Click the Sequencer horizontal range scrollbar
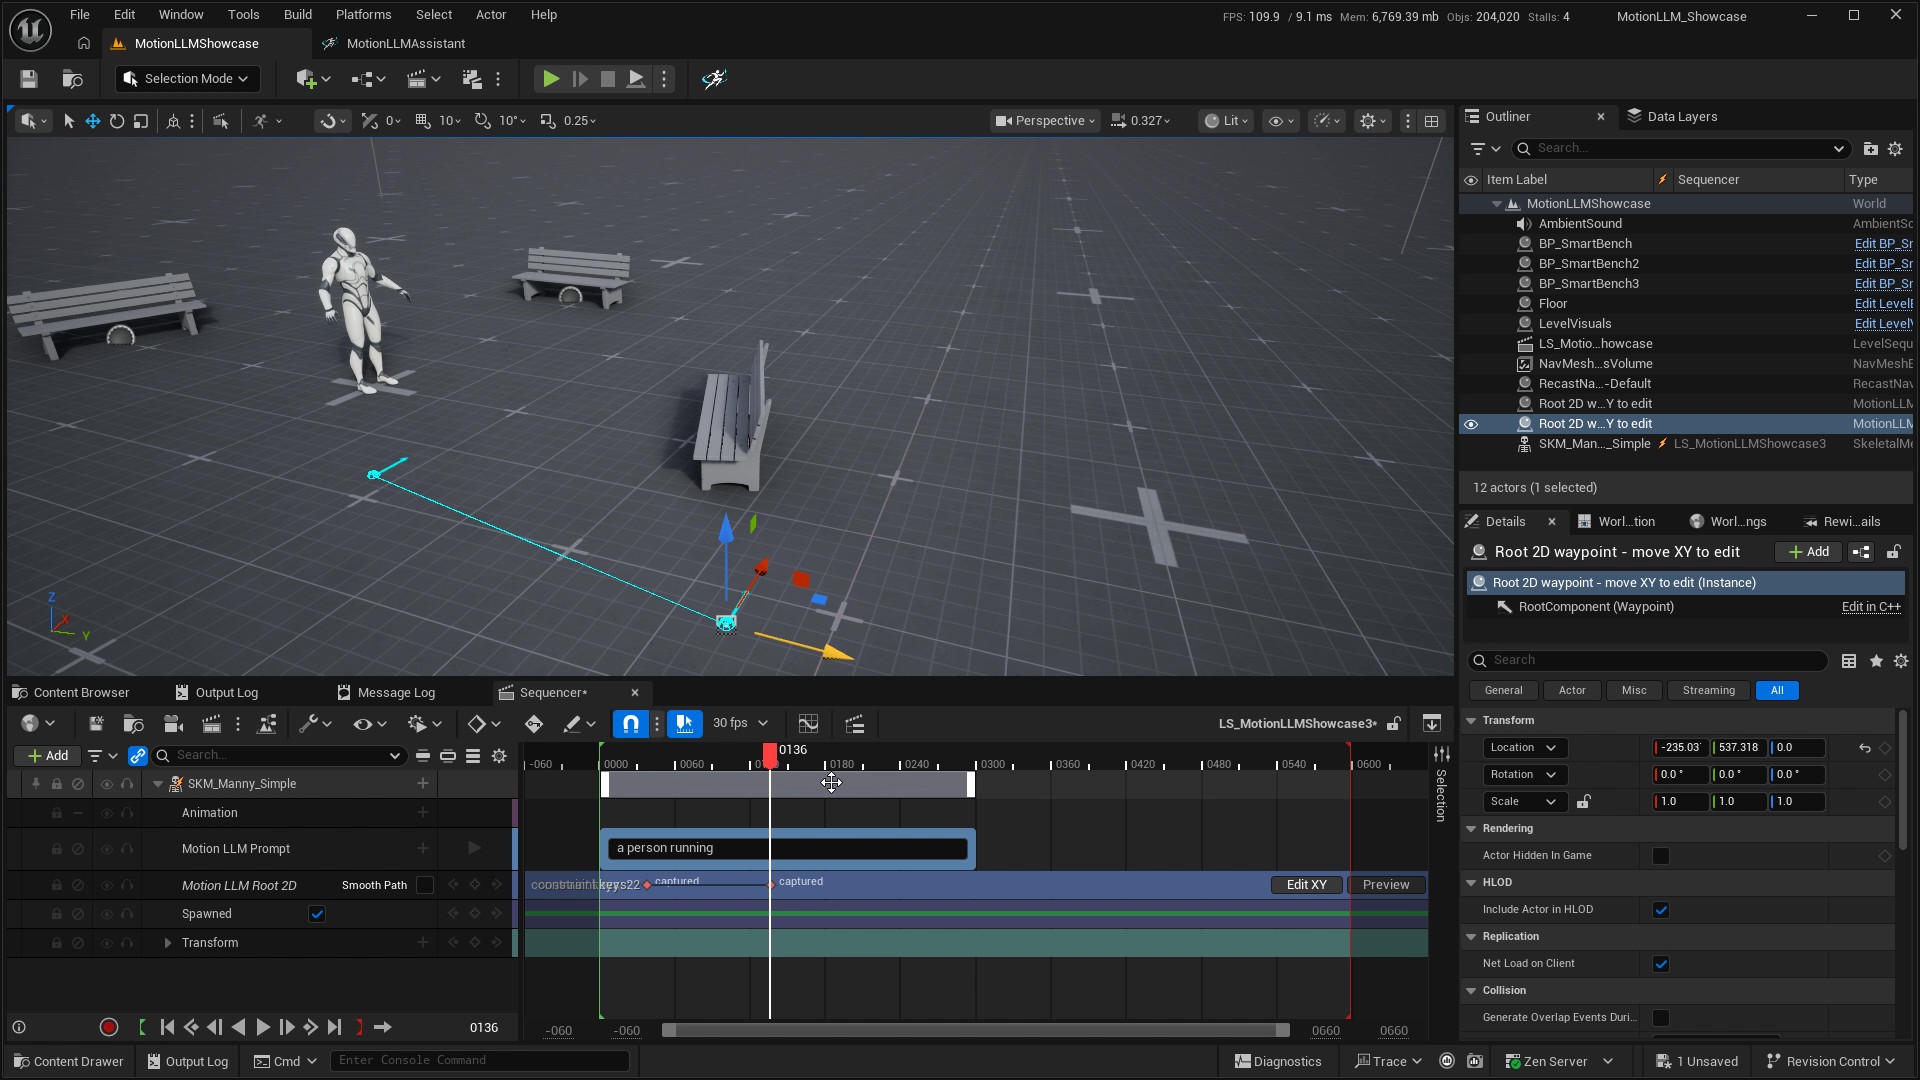1920x1080 pixels. tap(976, 1031)
